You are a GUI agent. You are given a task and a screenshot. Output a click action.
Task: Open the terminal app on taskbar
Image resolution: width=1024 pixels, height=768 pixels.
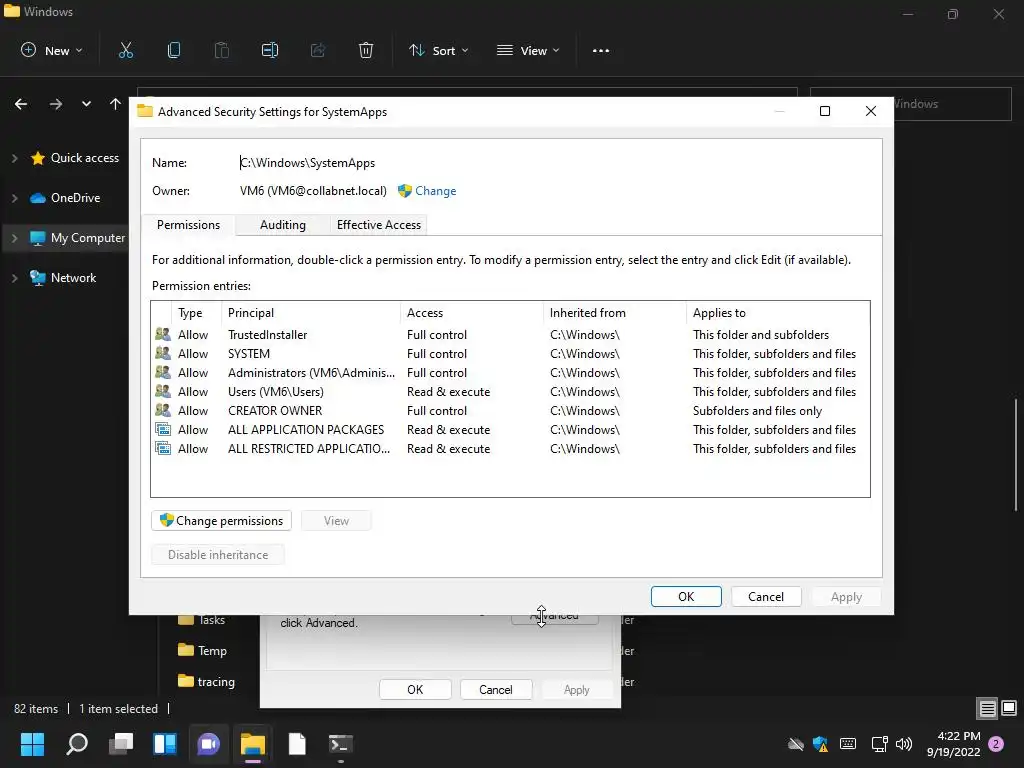click(341, 743)
